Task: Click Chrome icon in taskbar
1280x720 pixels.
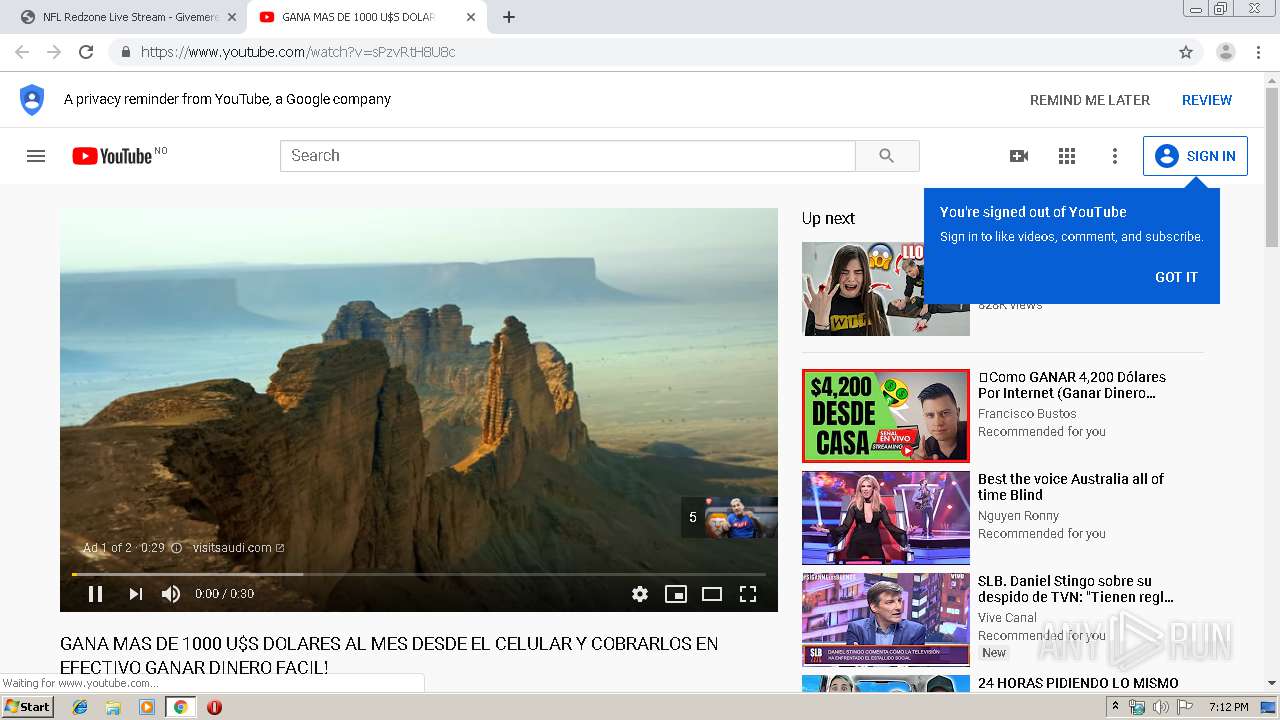Action: [x=180, y=707]
